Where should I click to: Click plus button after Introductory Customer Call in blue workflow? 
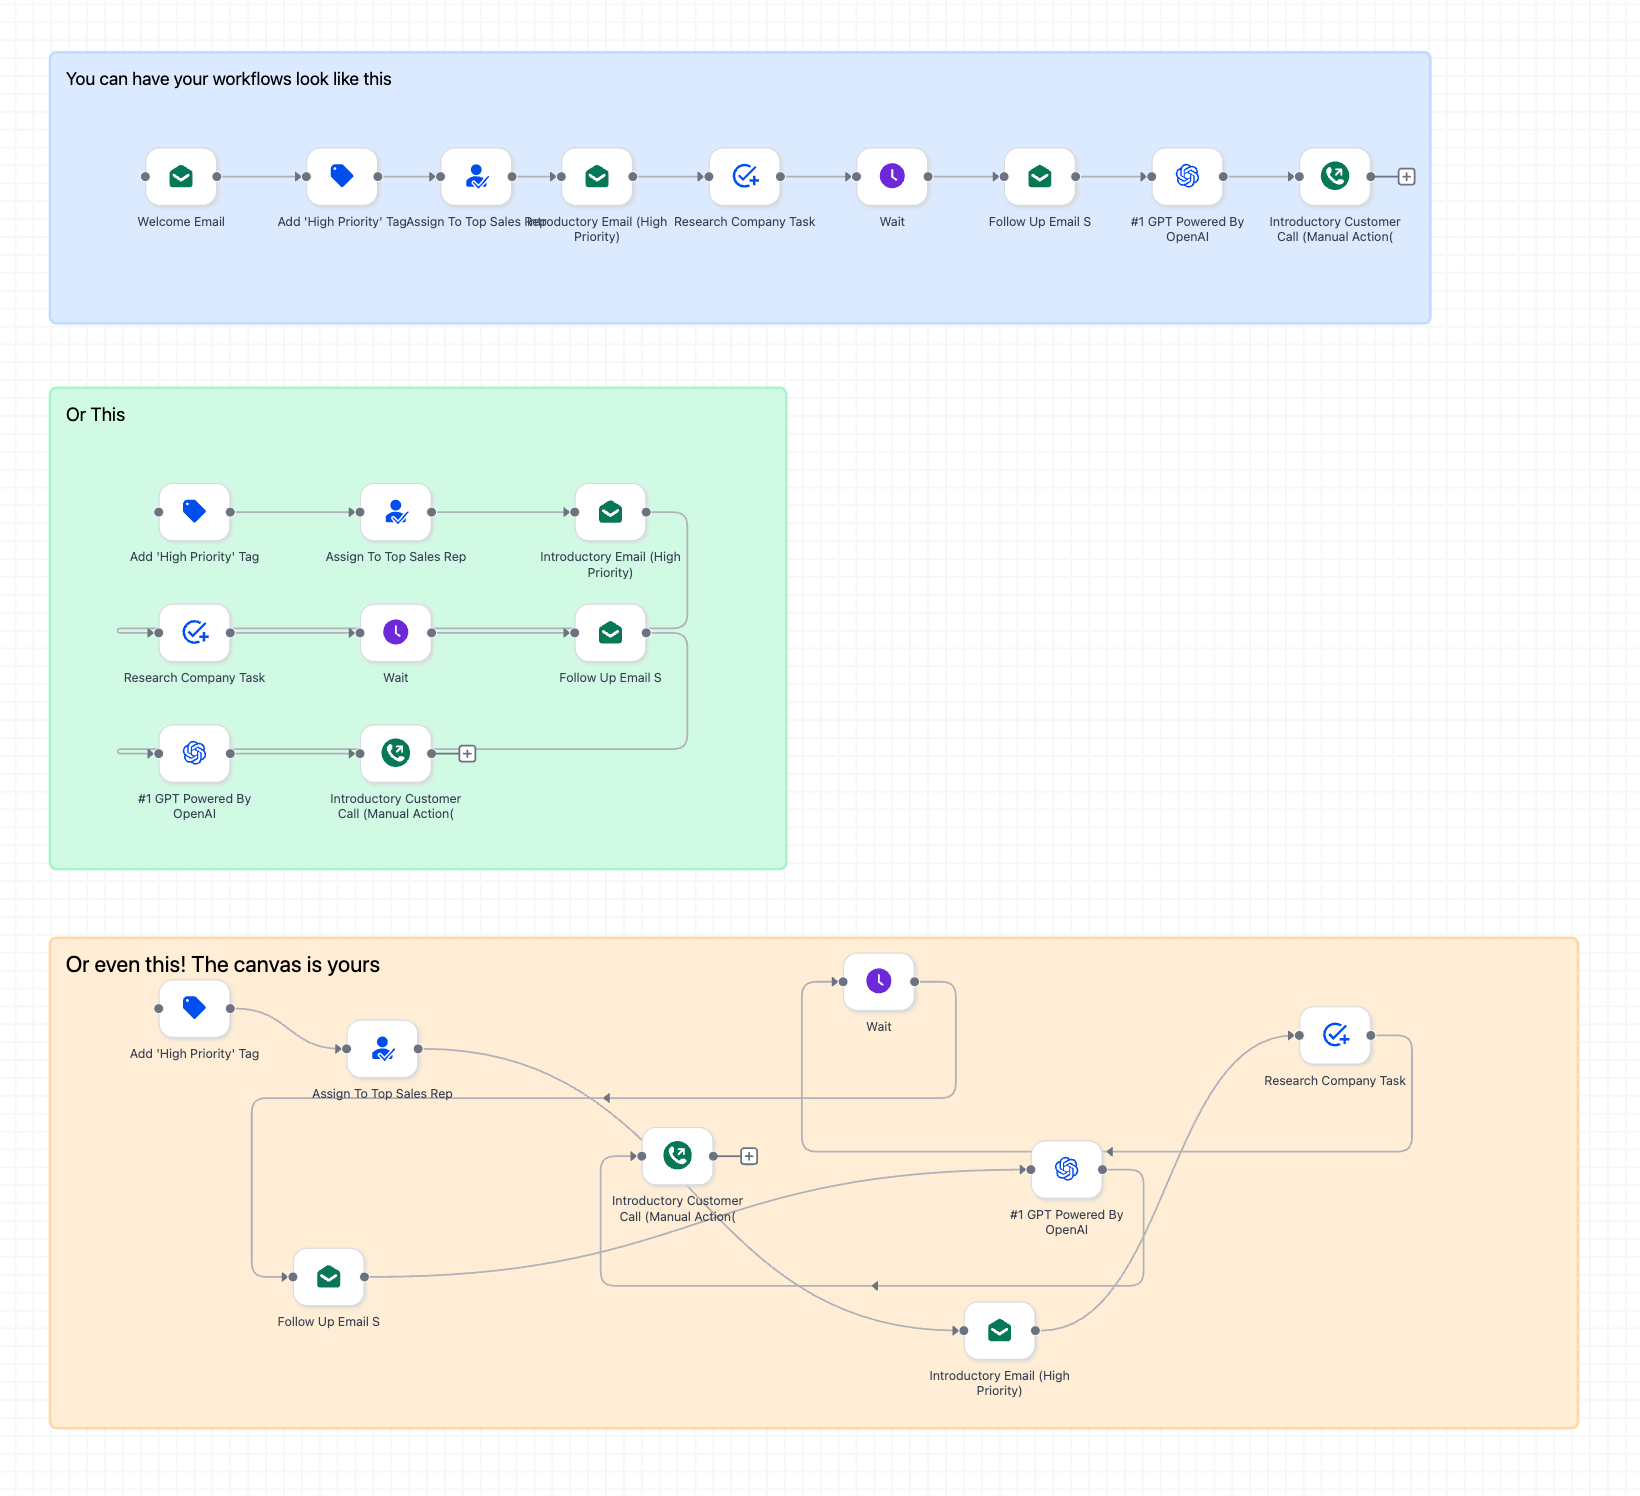[1406, 176]
